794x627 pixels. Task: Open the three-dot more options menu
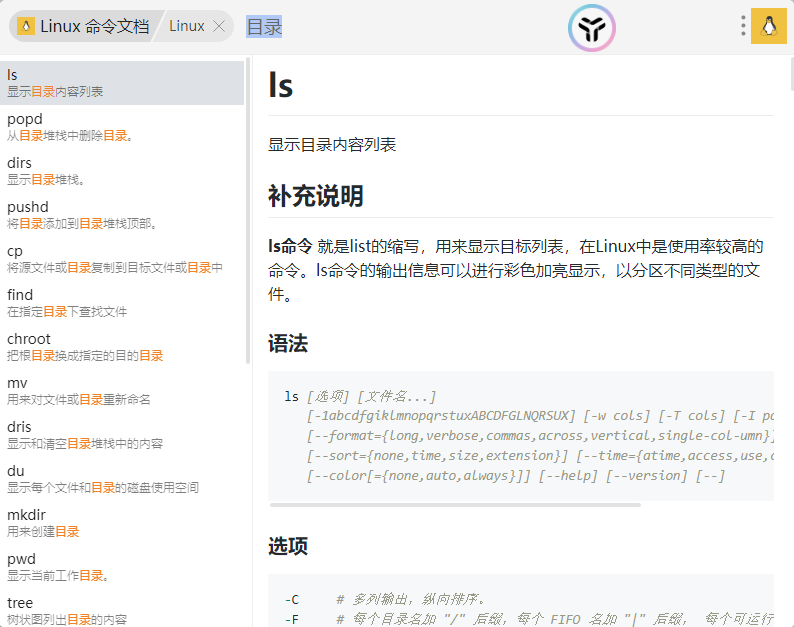tap(743, 26)
